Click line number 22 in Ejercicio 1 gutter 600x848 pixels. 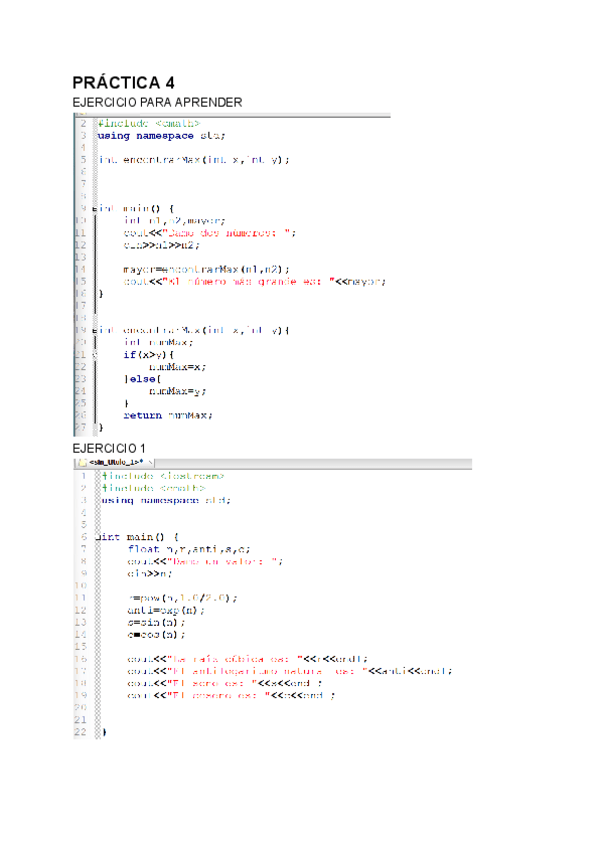(80, 732)
